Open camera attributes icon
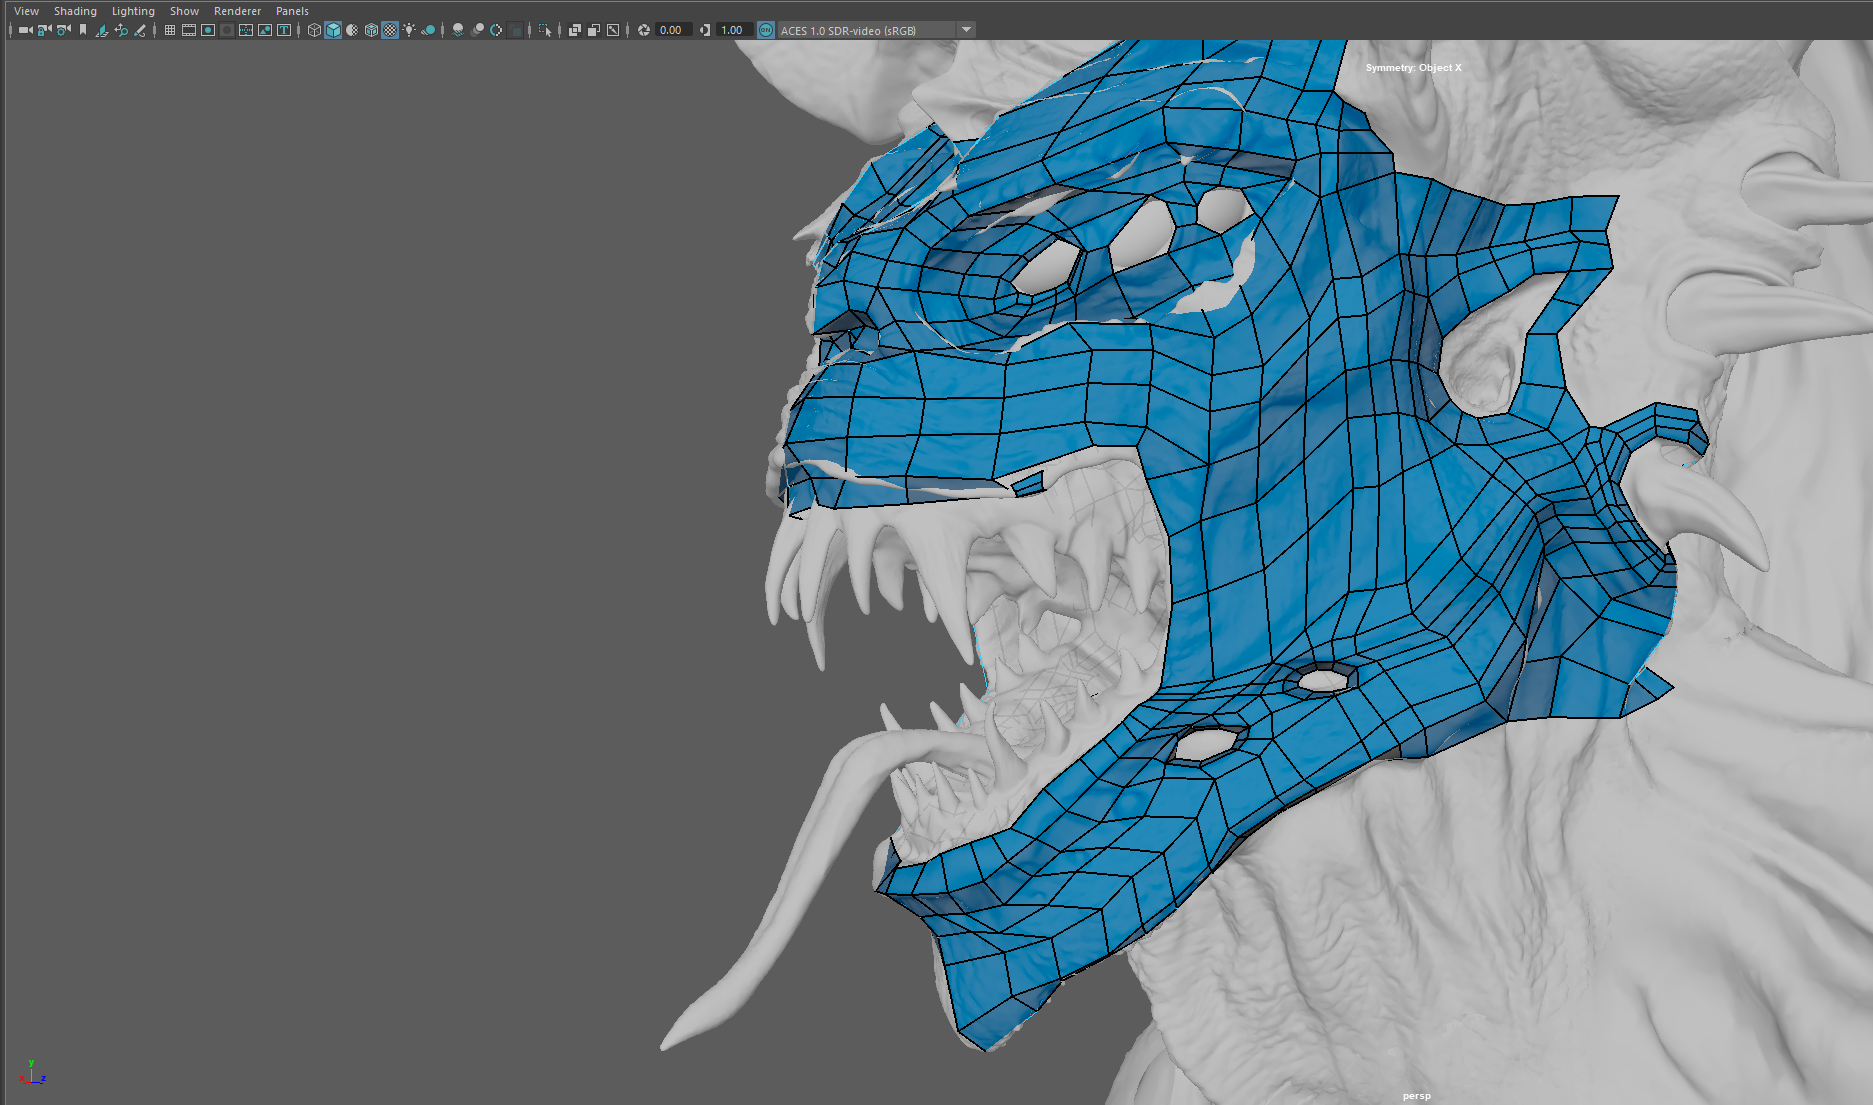Viewport: 1873px width, 1105px height. 63,30
